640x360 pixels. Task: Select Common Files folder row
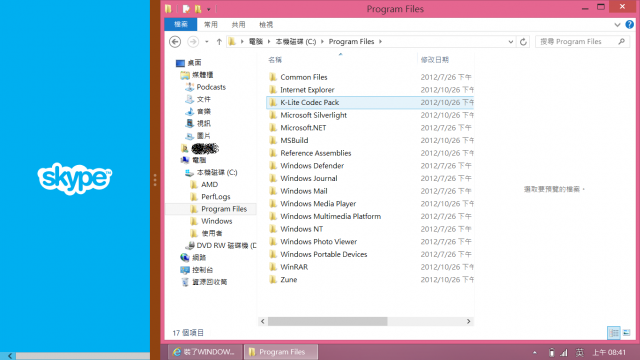click(x=370, y=77)
